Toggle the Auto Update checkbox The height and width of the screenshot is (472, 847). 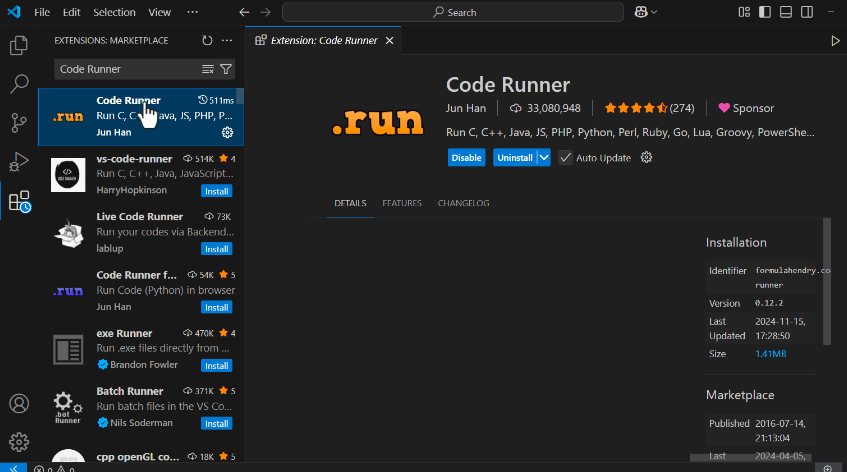pyautogui.click(x=565, y=158)
